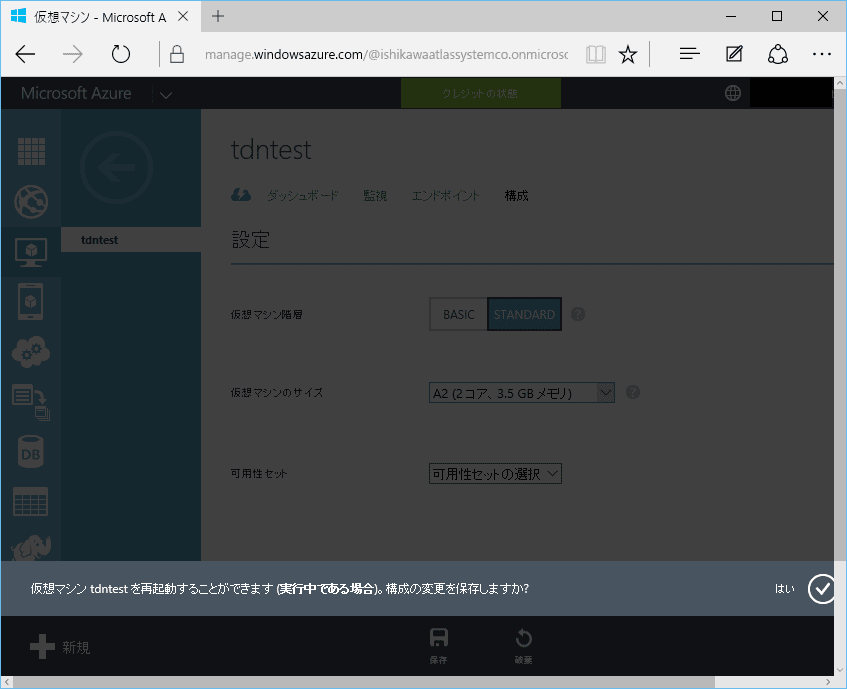Viewport: 847px width, 689px height.
Task: Open the cloud services gear icon
Action: (x=31, y=352)
